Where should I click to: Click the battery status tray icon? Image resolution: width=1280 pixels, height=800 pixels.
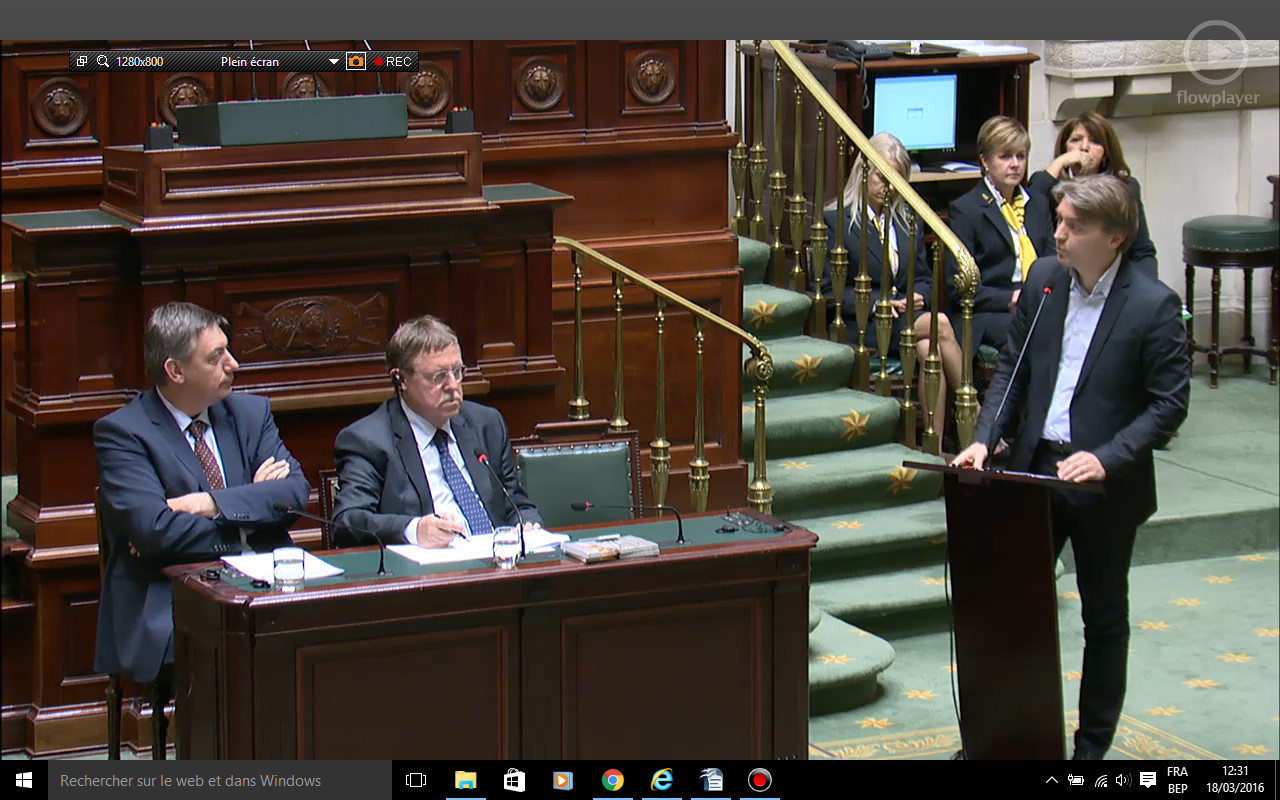click(1076, 780)
